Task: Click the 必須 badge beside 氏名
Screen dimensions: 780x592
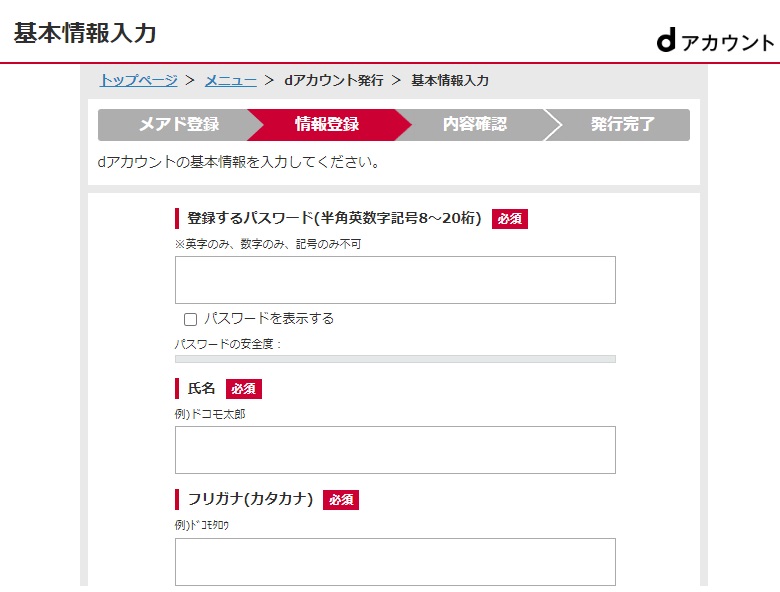Action: pos(244,389)
